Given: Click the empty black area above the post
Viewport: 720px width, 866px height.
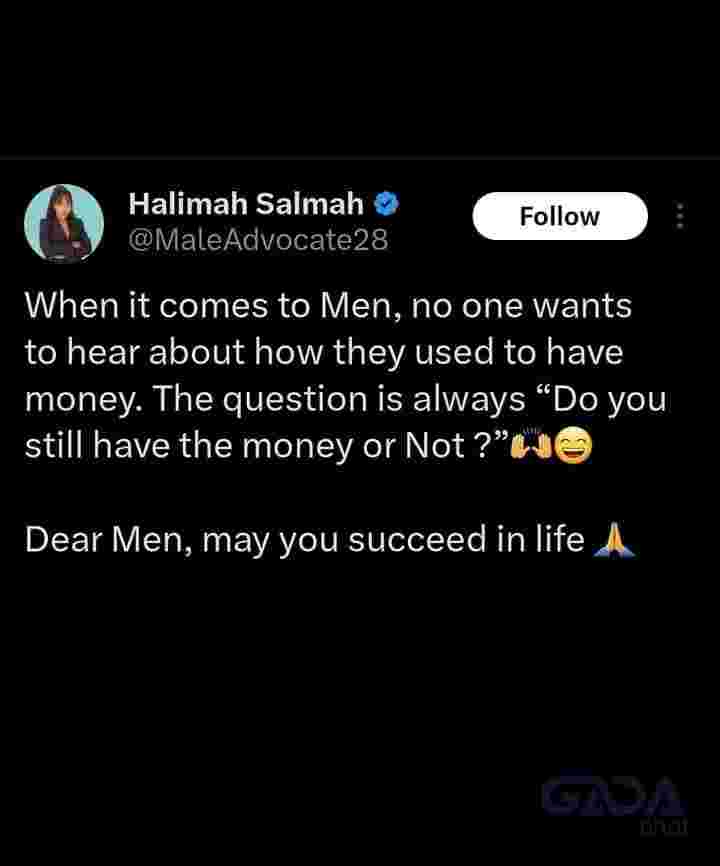Looking at the screenshot, I should [x=360, y=77].
